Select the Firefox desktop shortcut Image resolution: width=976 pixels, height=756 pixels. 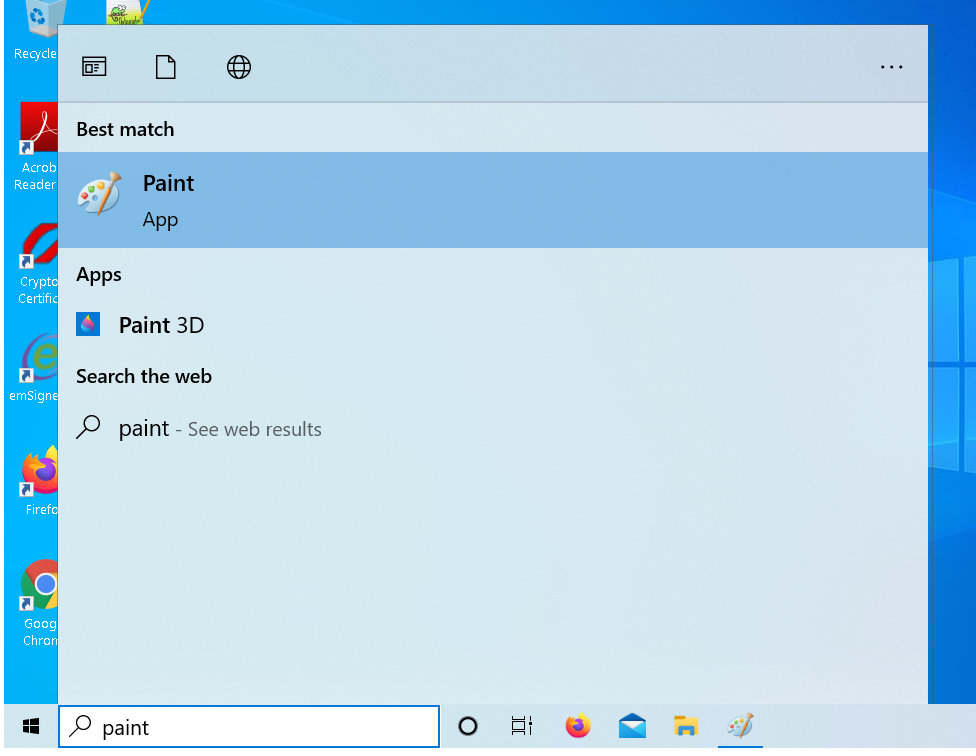pos(40,482)
